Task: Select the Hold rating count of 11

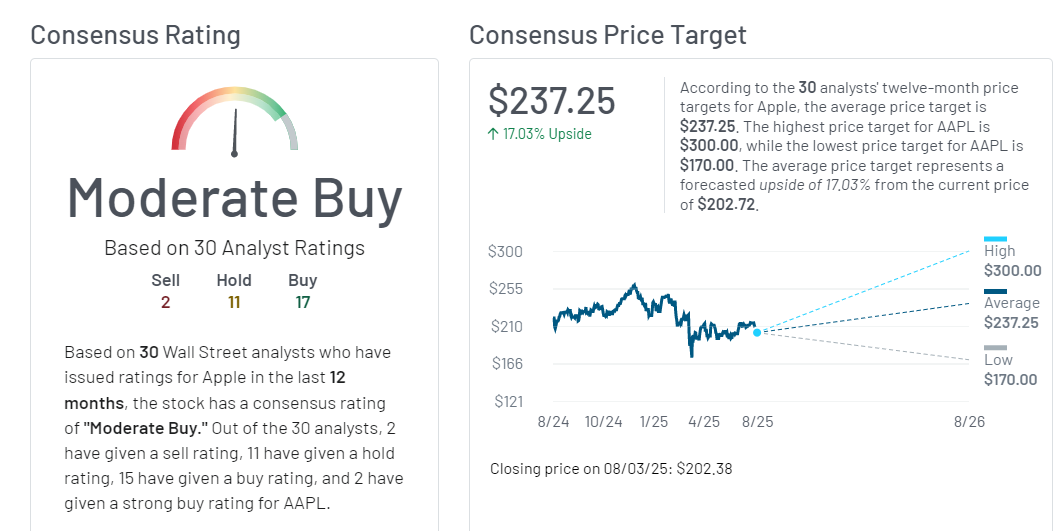Action: pos(234,301)
